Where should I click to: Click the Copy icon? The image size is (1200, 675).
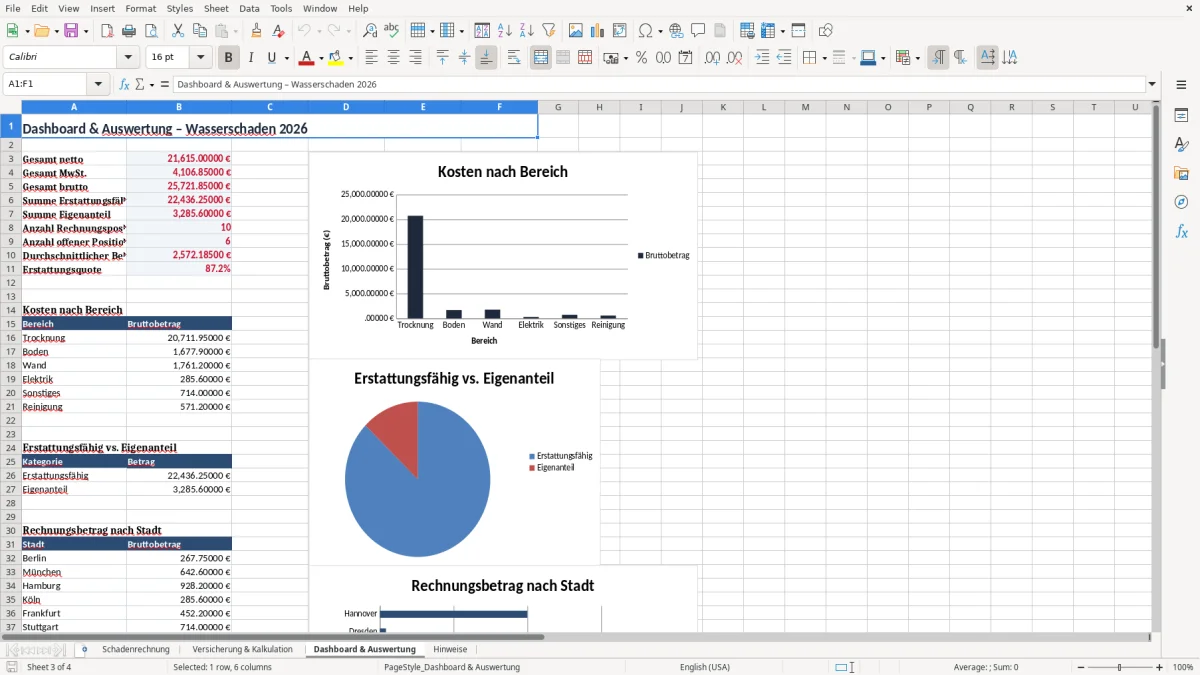click(x=200, y=31)
